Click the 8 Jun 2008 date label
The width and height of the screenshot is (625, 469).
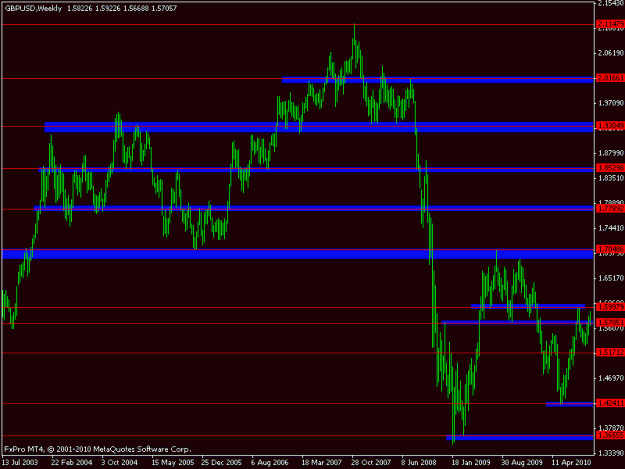click(419, 462)
